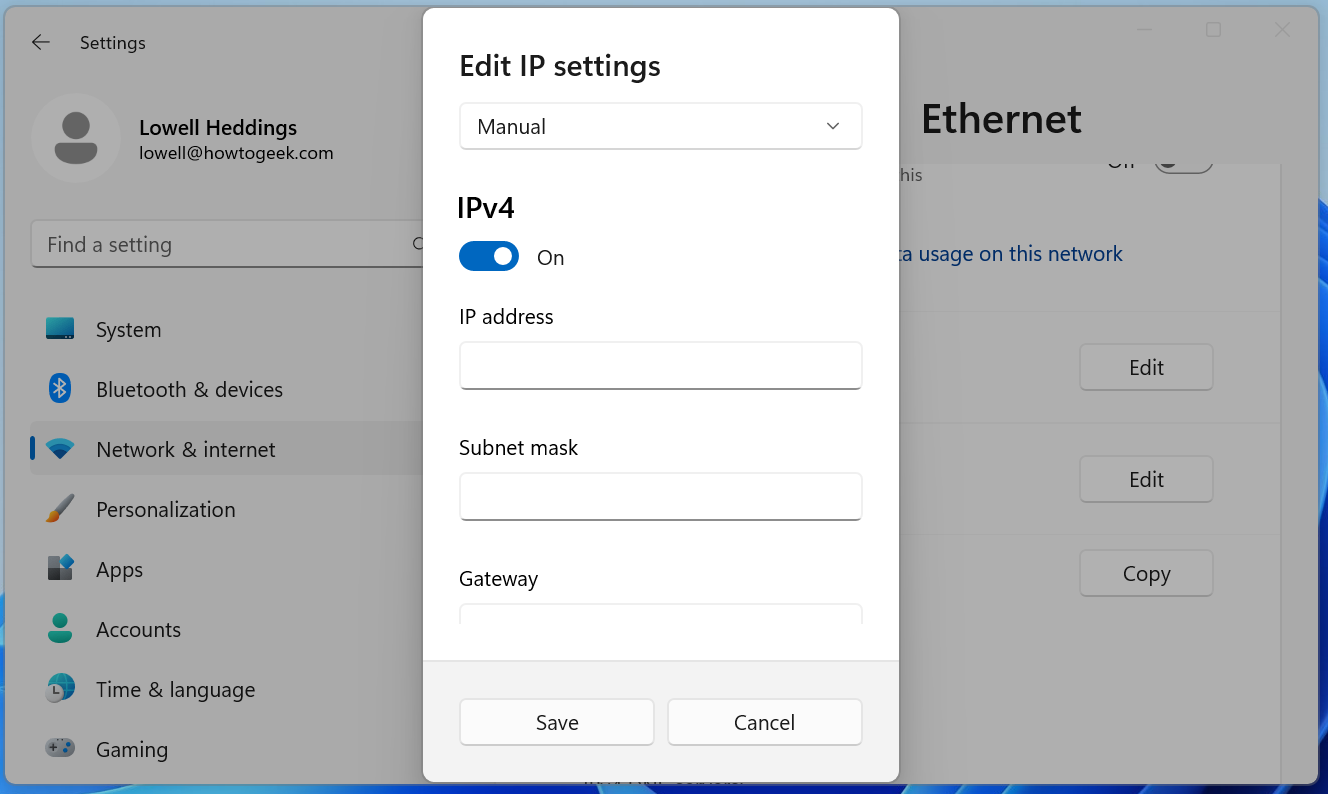Select System in the sidebar
This screenshot has height=794, width=1328.
[128, 329]
